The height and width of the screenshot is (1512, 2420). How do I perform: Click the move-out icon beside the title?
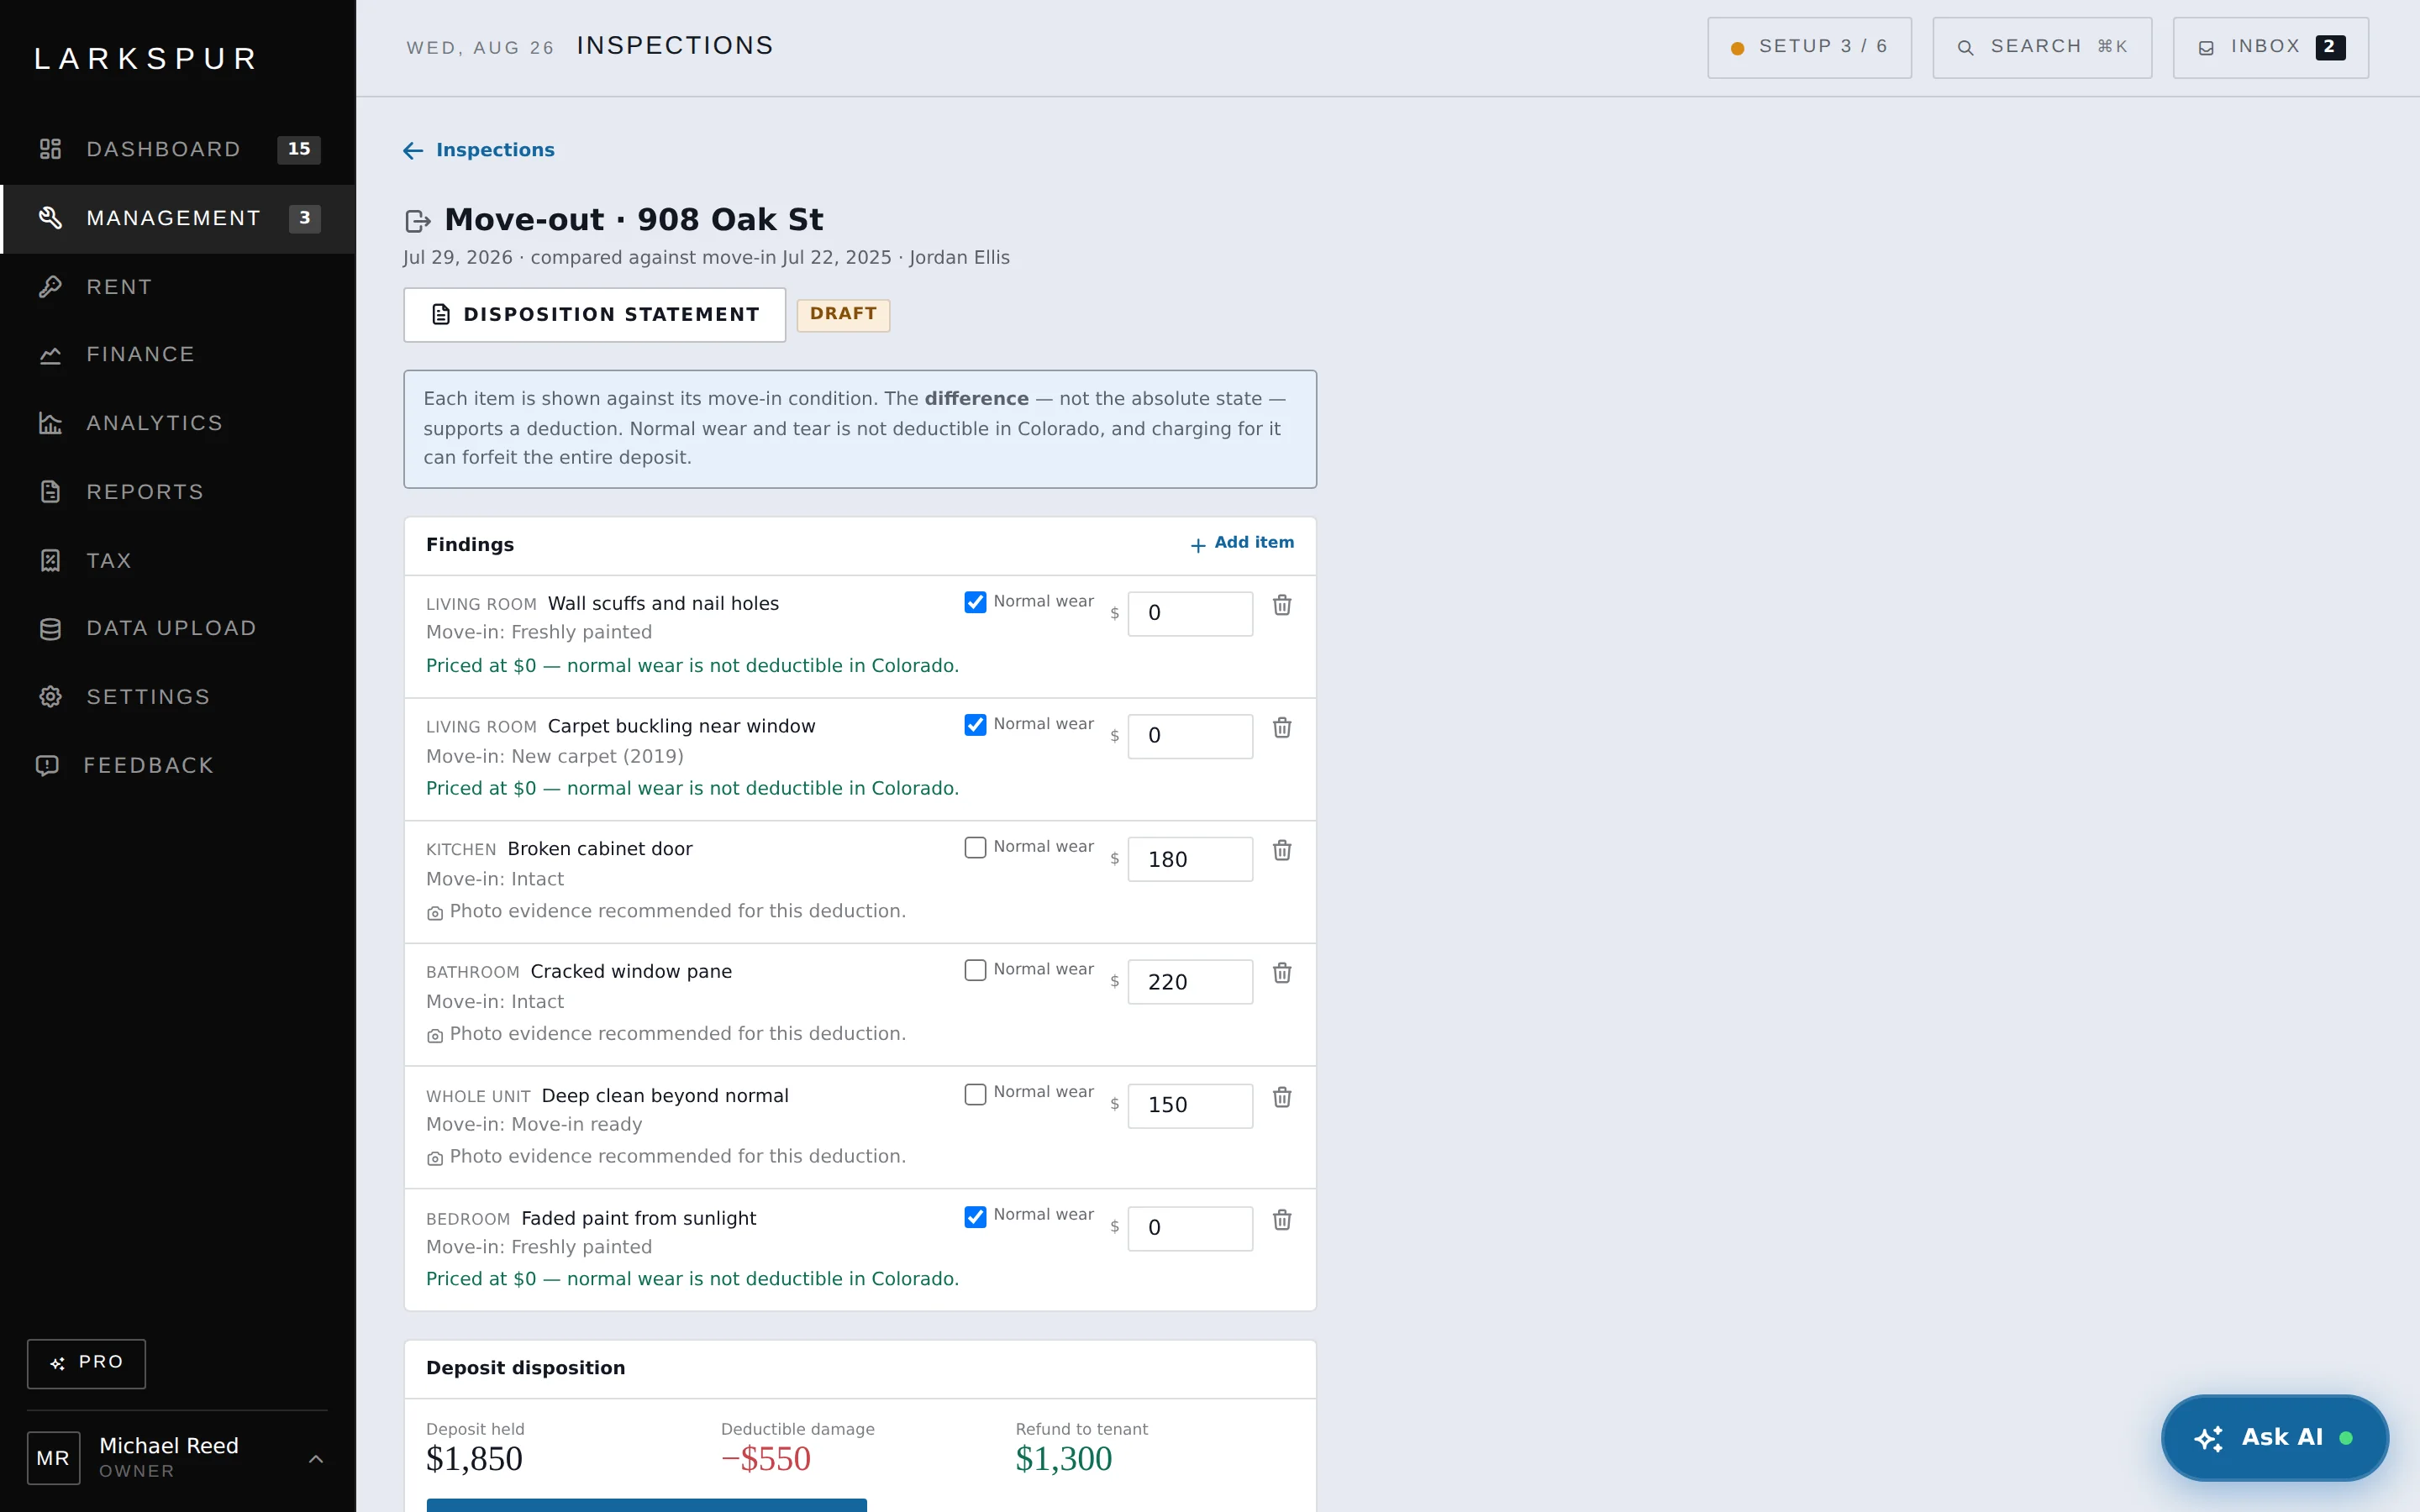pos(418,221)
